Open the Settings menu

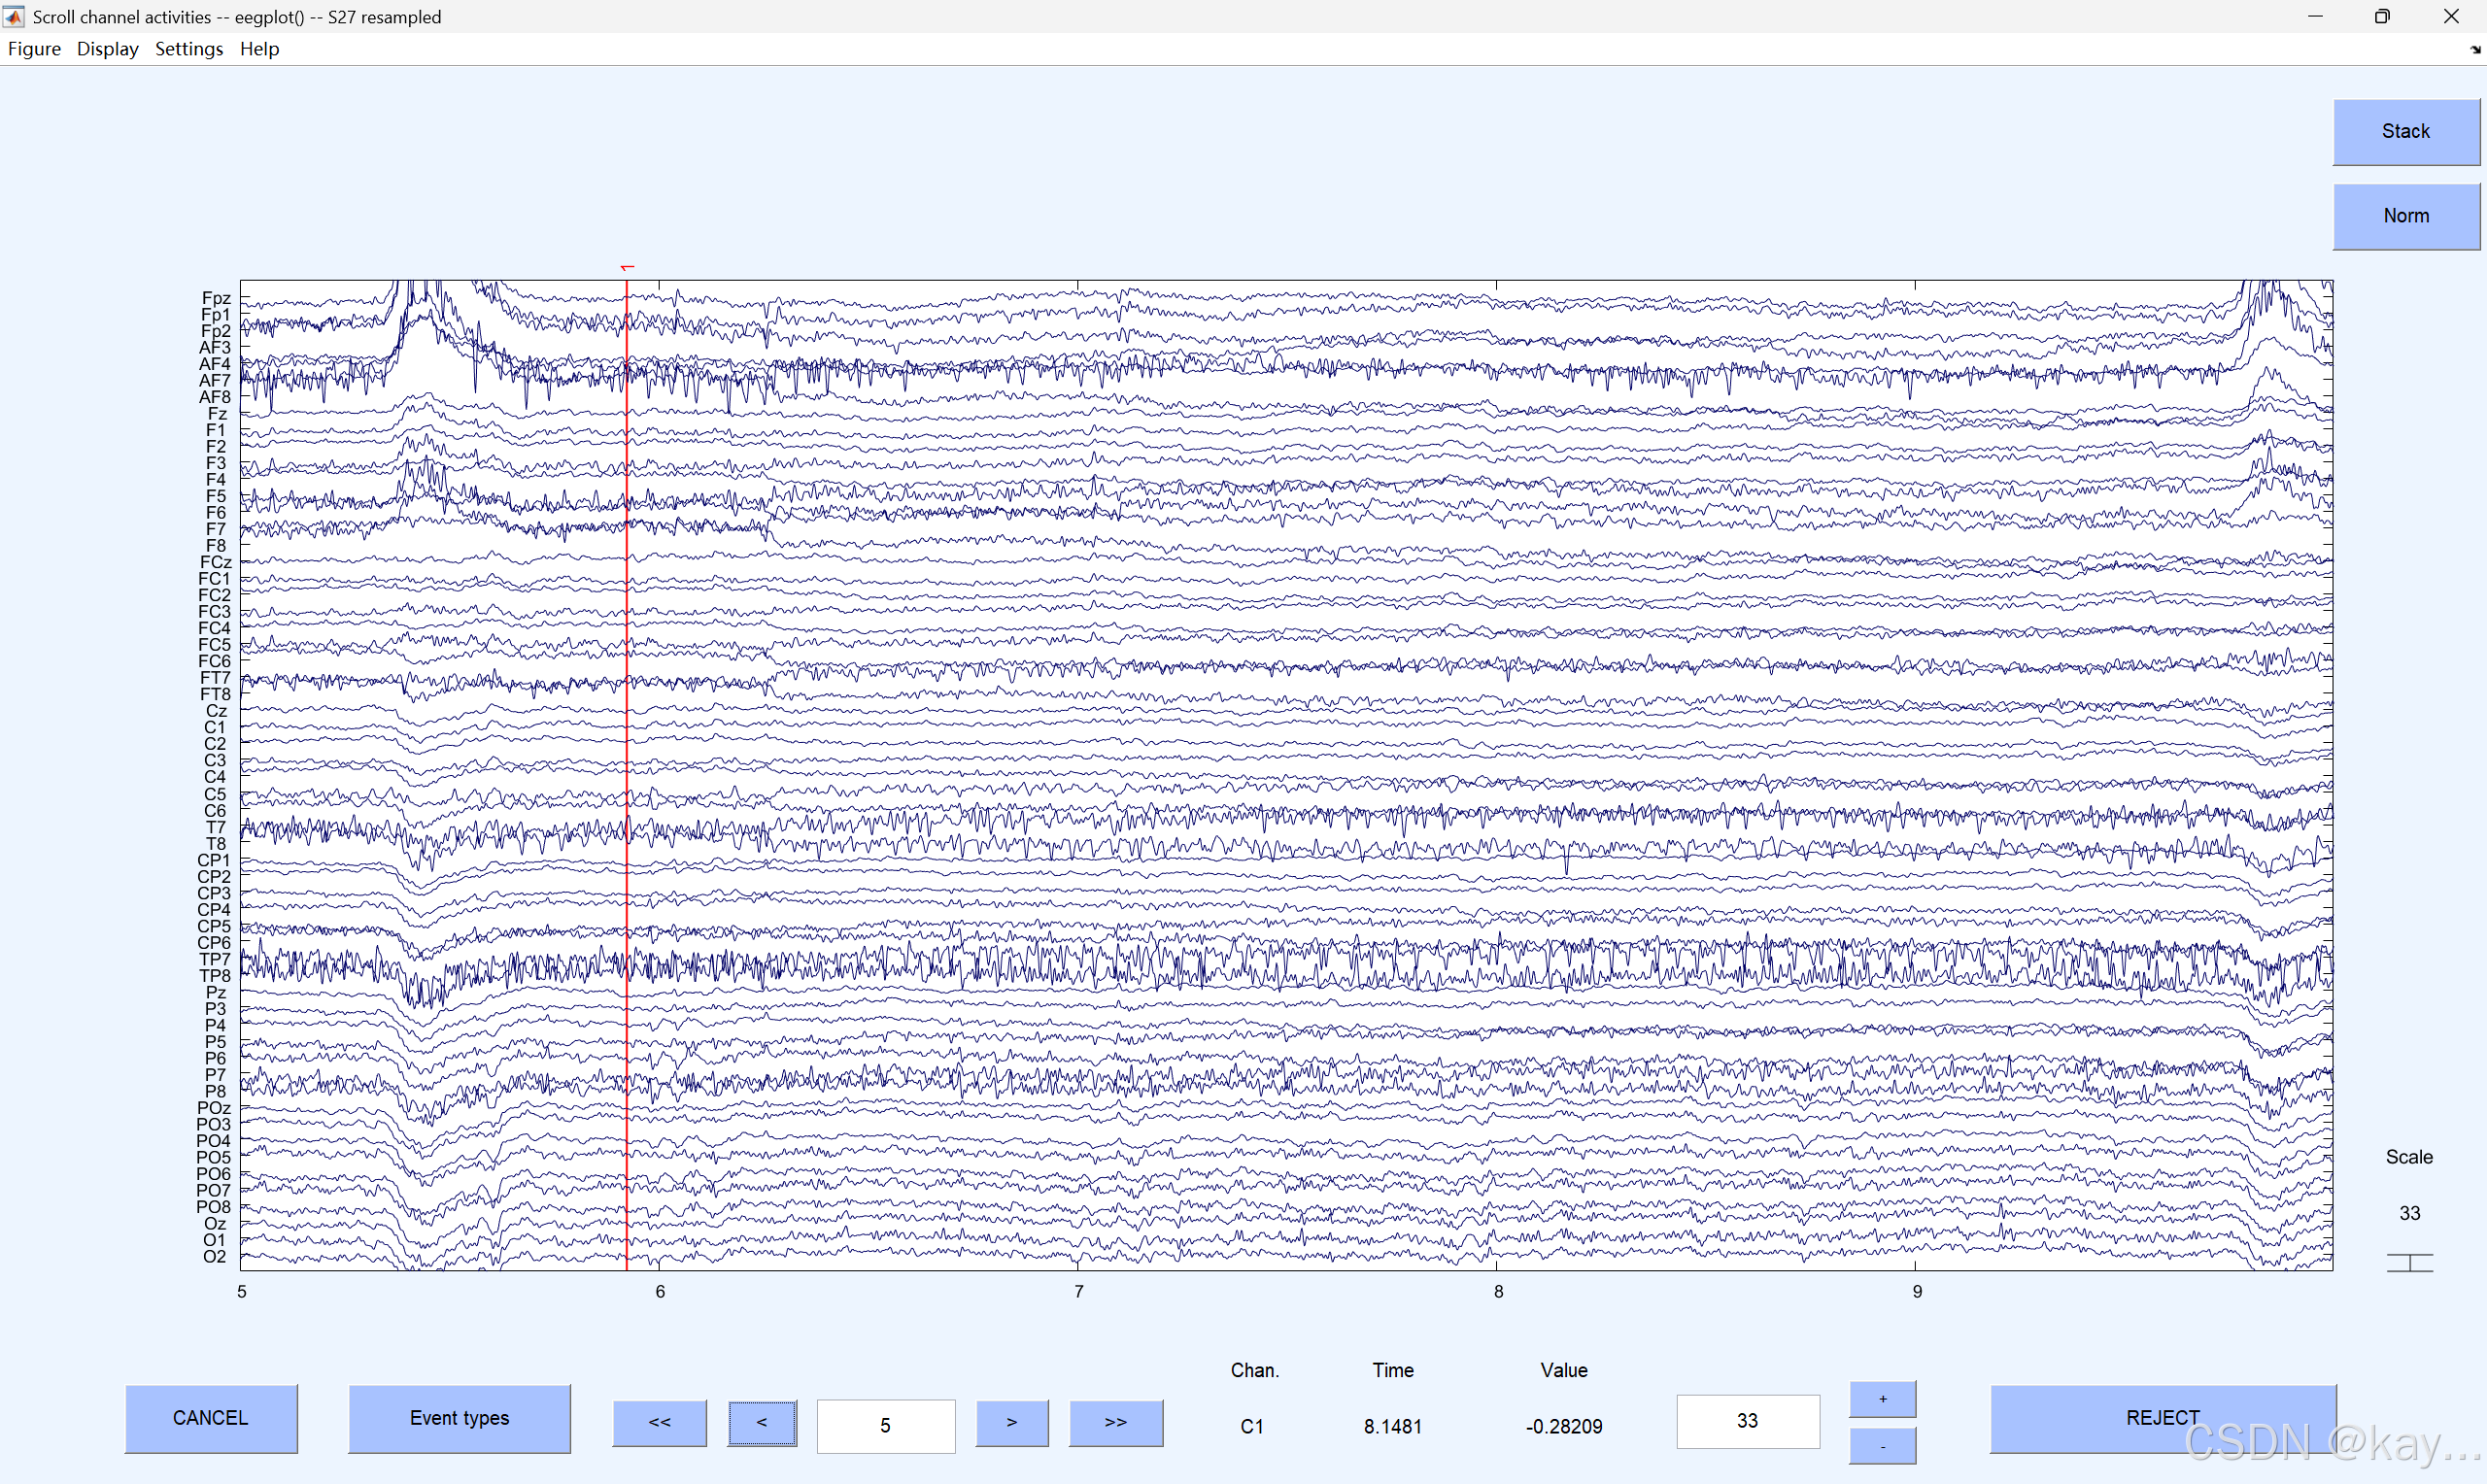click(x=189, y=48)
